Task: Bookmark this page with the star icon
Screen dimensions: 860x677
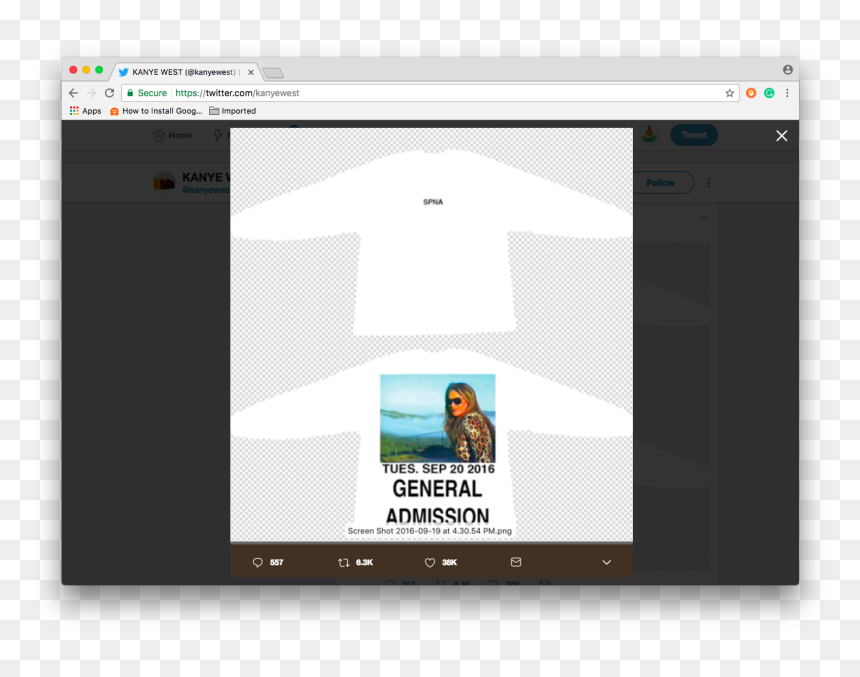Action: pyautogui.click(x=729, y=93)
